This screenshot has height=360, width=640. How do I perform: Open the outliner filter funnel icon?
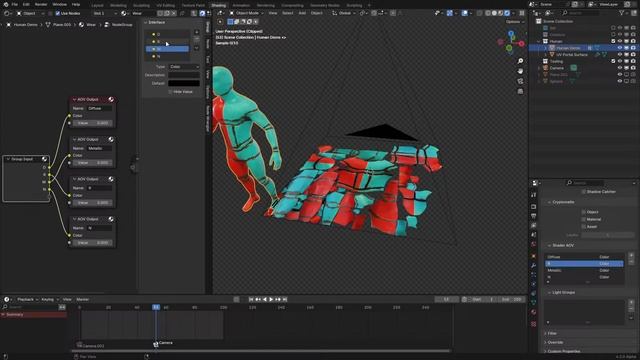pyautogui.click(x=622, y=13)
